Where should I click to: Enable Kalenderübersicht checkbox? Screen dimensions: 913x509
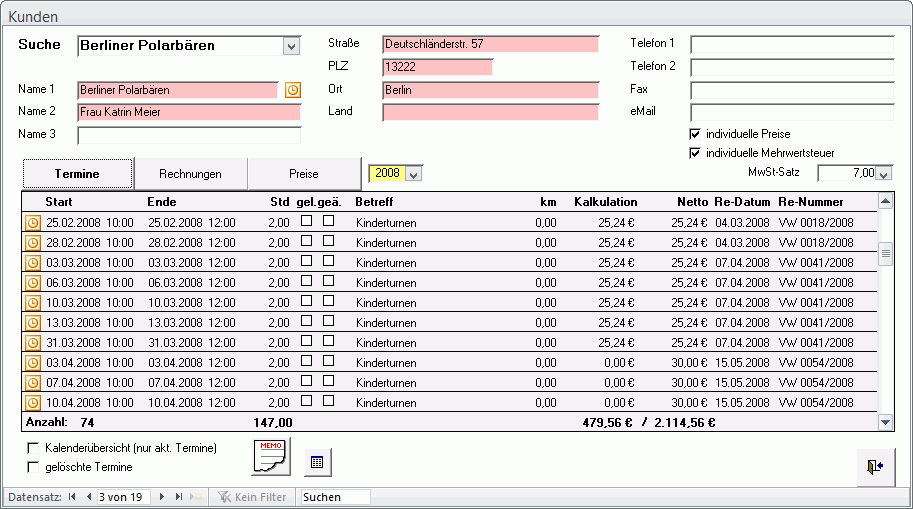33,448
